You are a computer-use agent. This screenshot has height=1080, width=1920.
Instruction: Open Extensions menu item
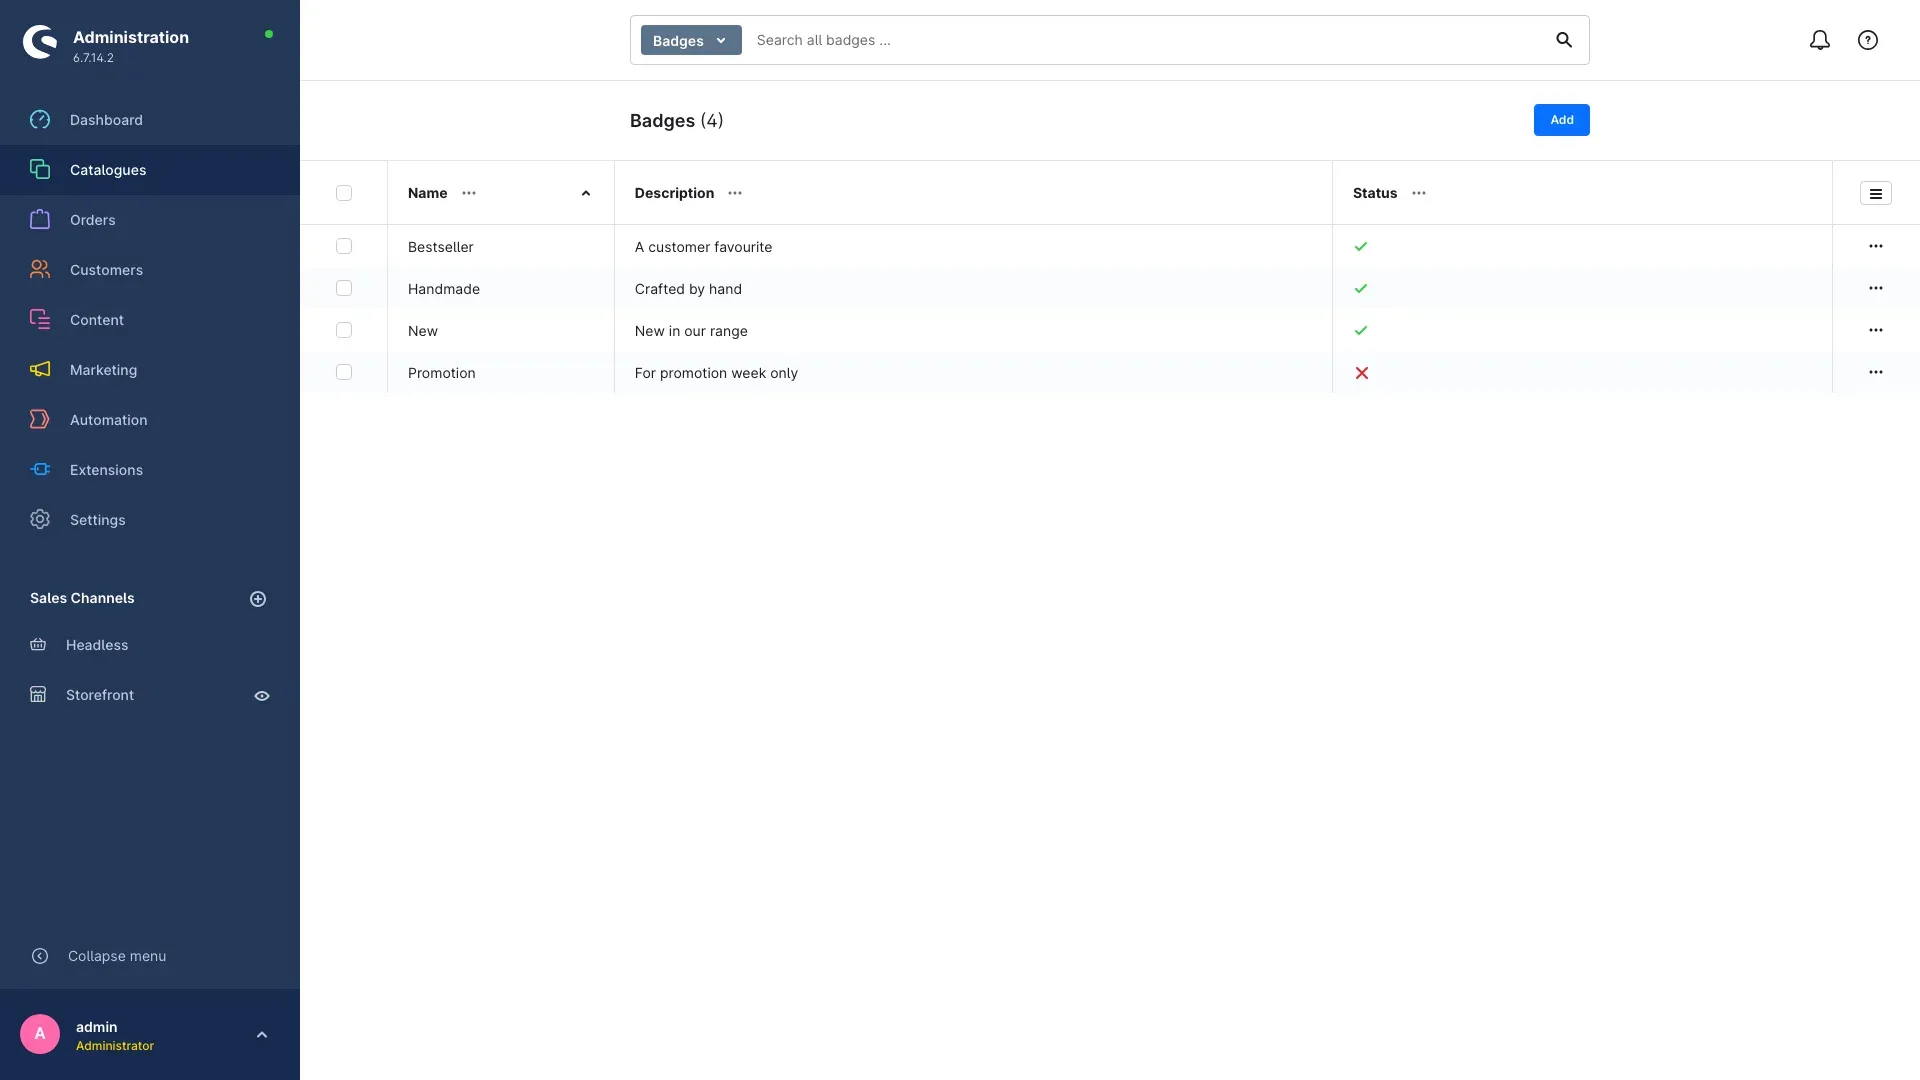coord(150,470)
